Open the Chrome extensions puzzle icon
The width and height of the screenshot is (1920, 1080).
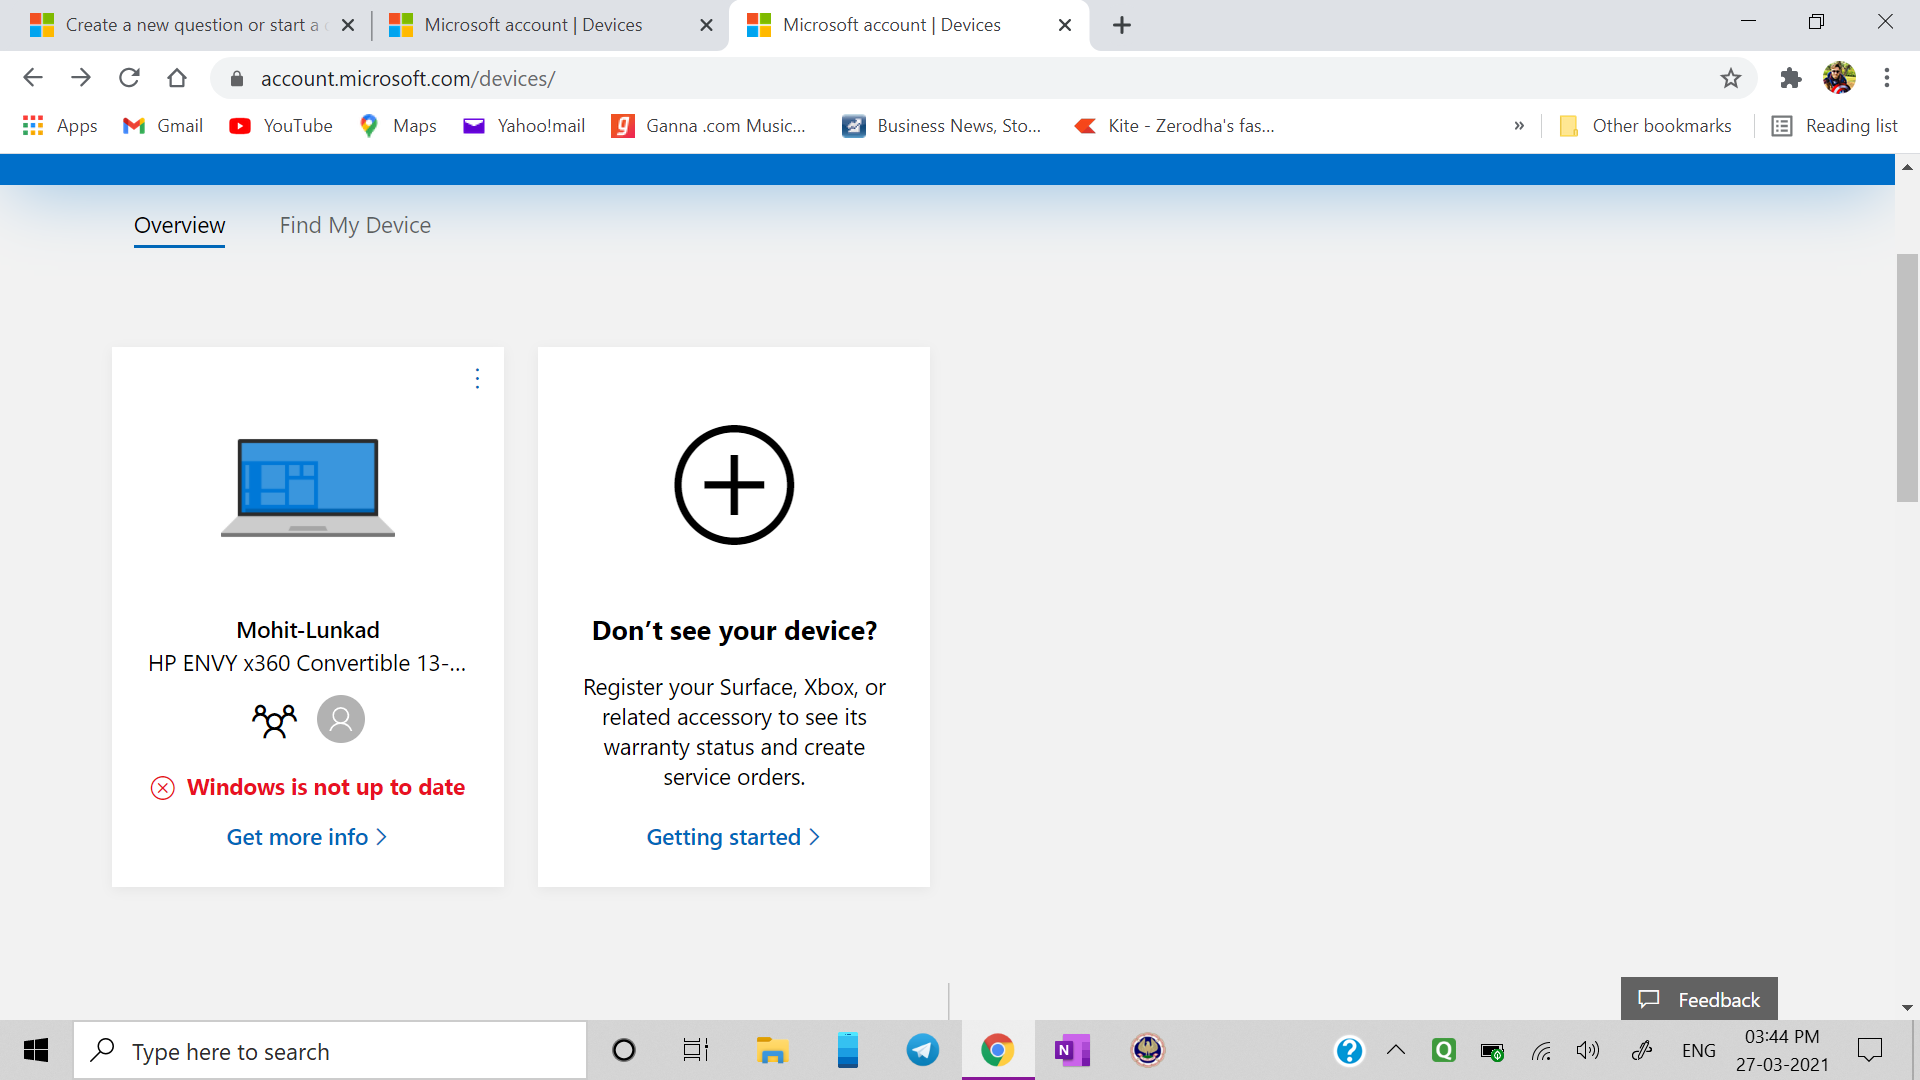pyautogui.click(x=1791, y=78)
